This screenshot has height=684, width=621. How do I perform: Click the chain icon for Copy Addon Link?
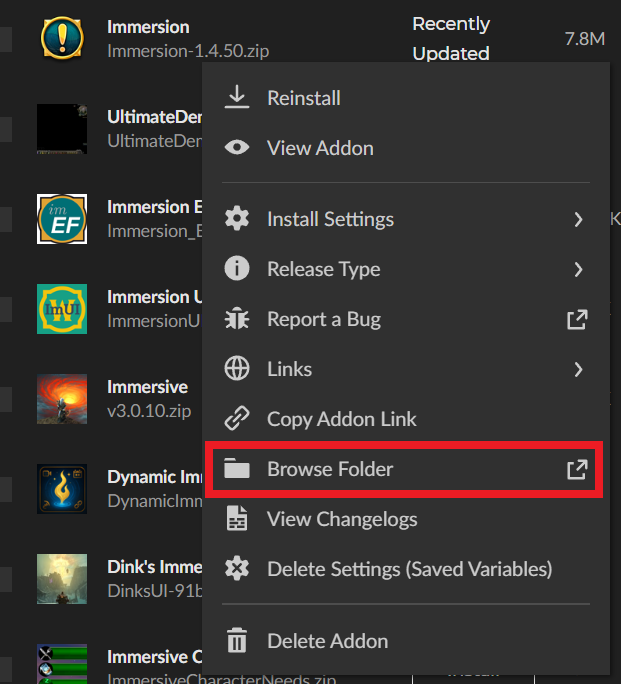(237, 419)
